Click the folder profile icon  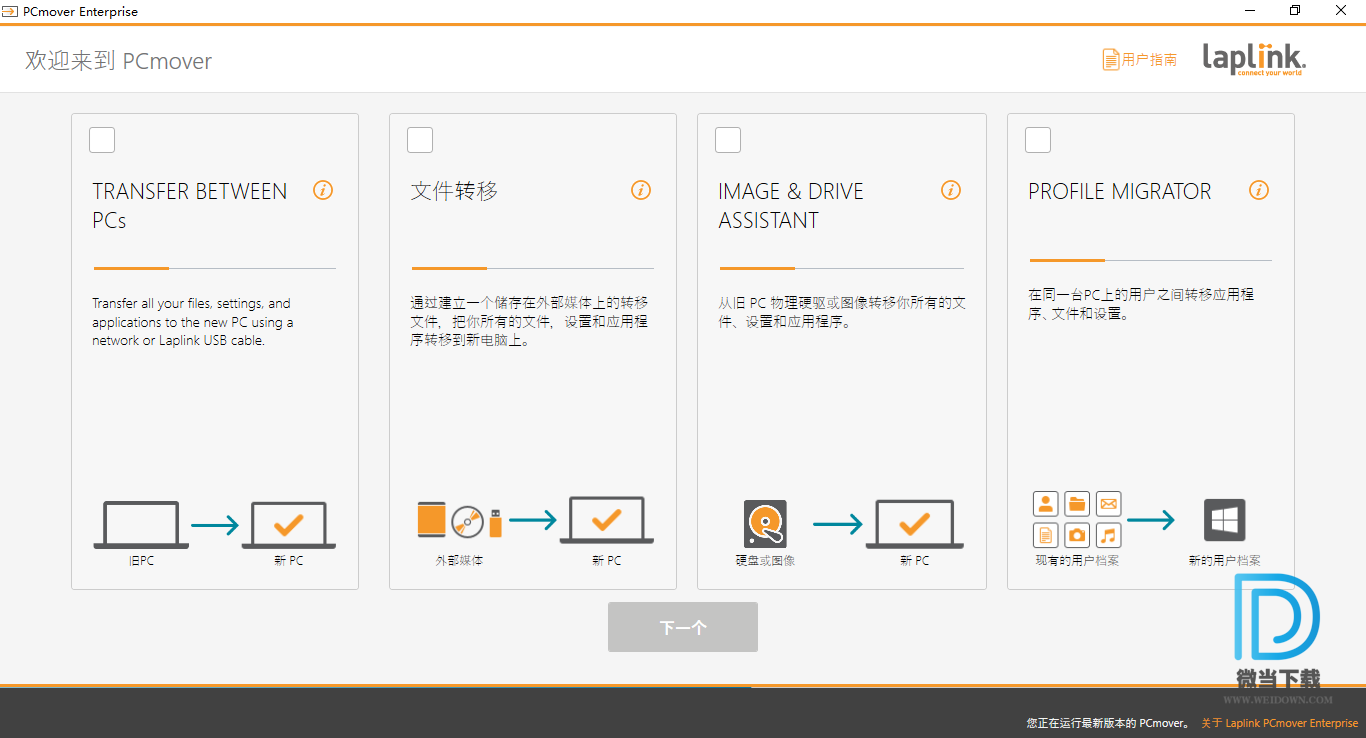1077,503
